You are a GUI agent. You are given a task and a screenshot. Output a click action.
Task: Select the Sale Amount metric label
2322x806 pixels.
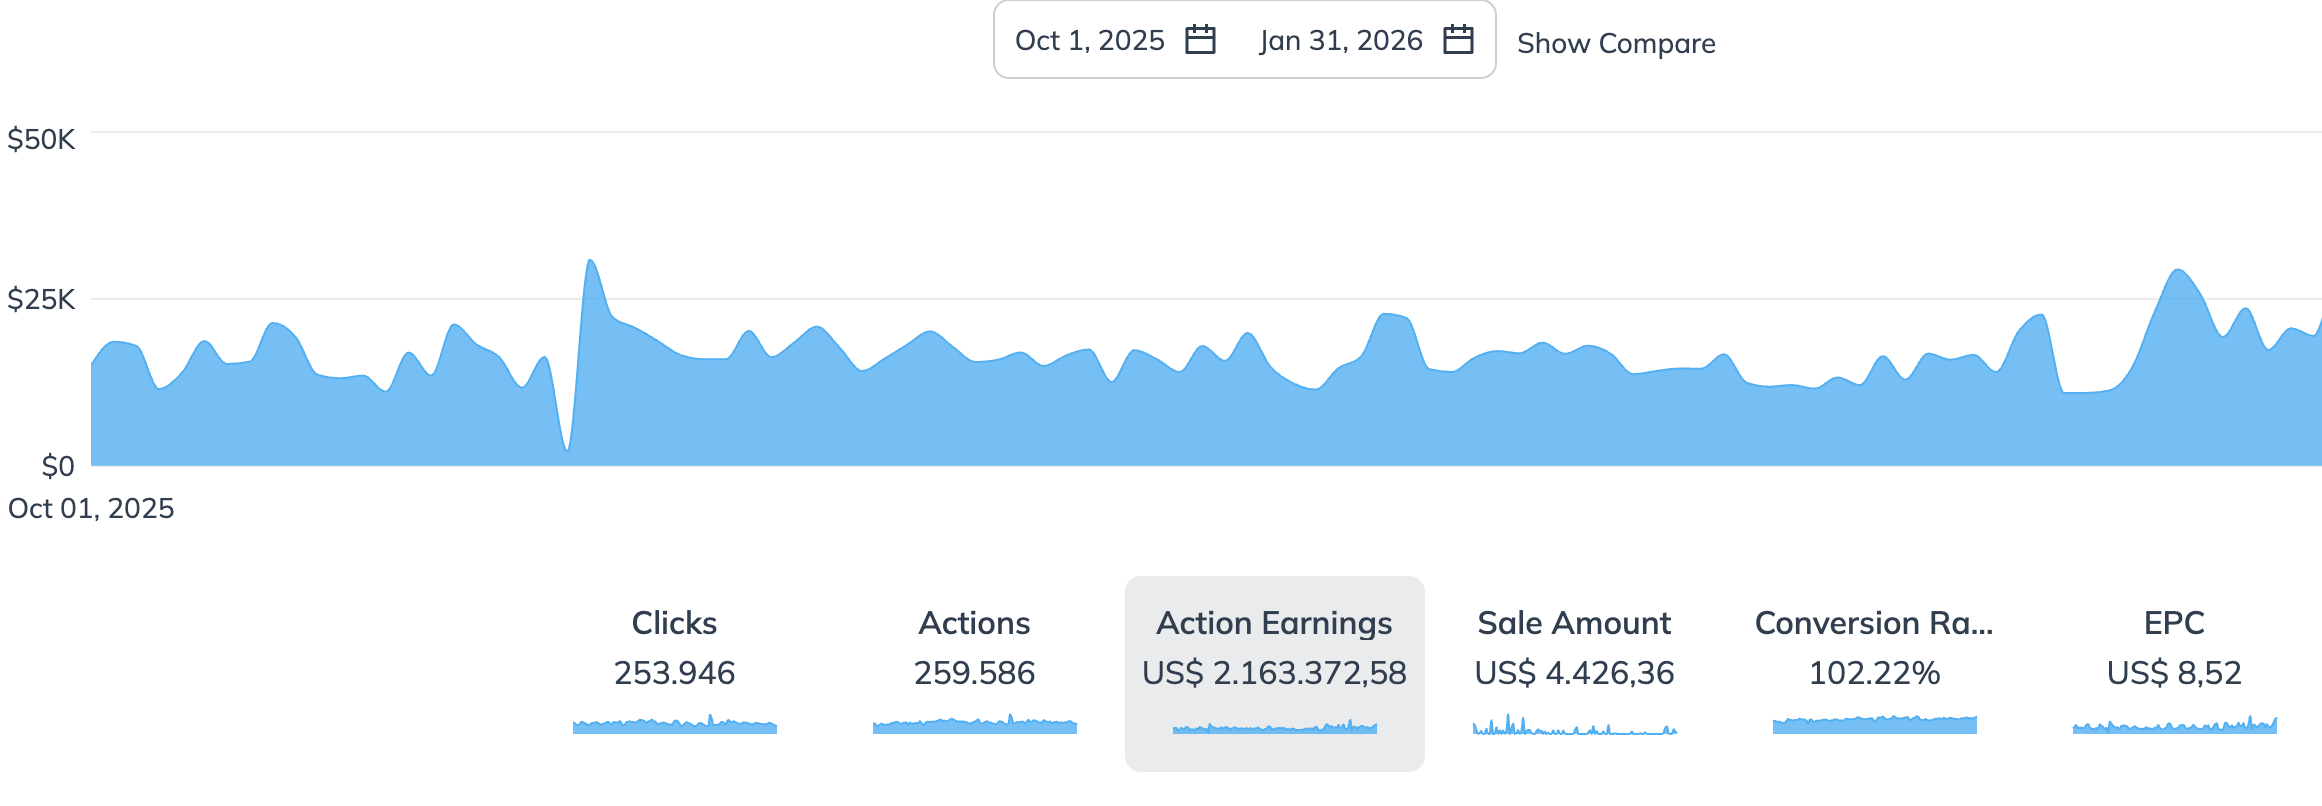pos(1574,623)
